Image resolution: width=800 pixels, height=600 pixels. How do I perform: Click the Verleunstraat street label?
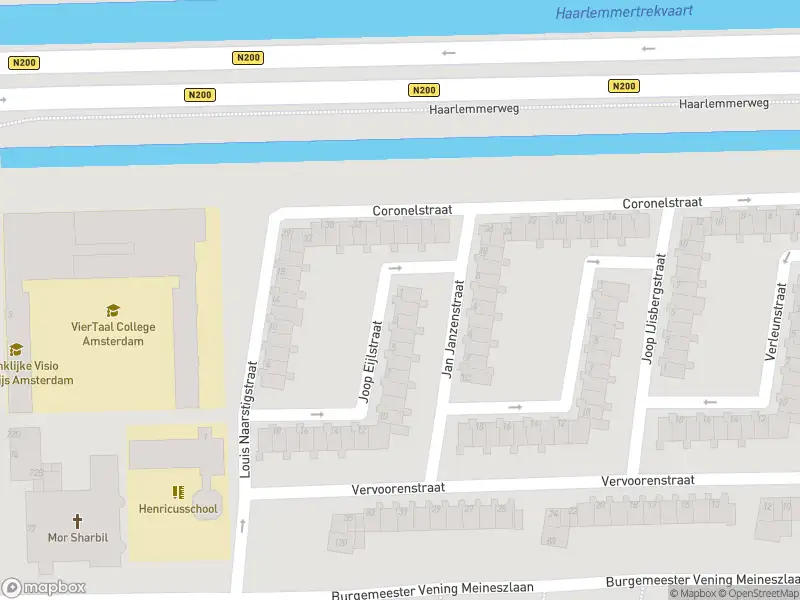pos(775,320)
